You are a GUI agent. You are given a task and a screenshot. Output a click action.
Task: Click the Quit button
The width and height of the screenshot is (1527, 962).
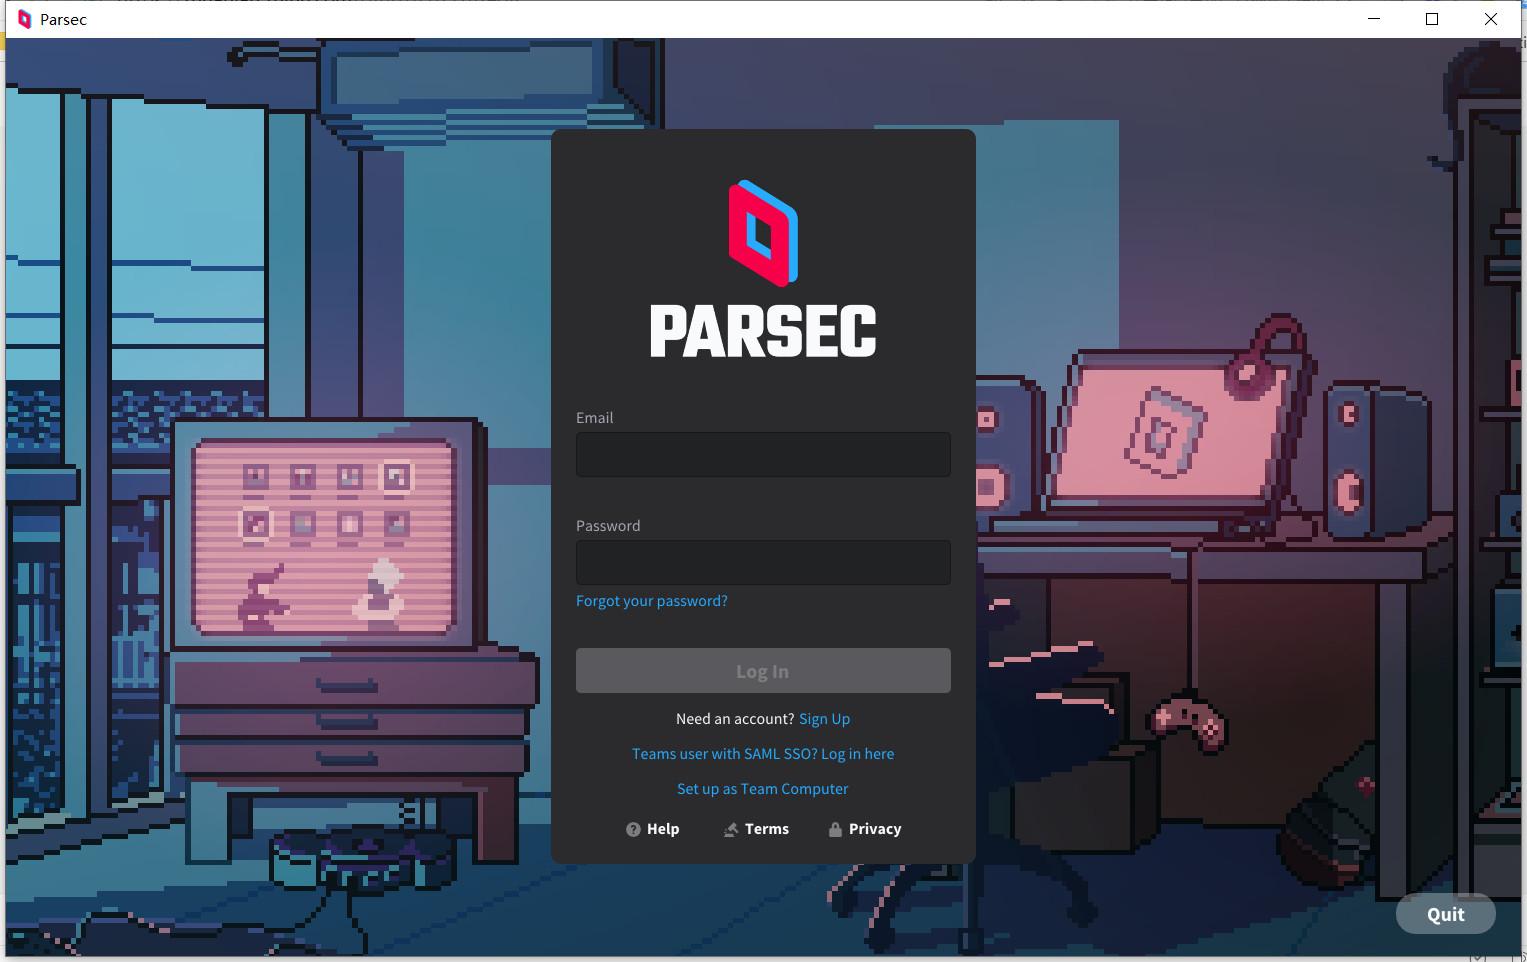(1444, 913)
